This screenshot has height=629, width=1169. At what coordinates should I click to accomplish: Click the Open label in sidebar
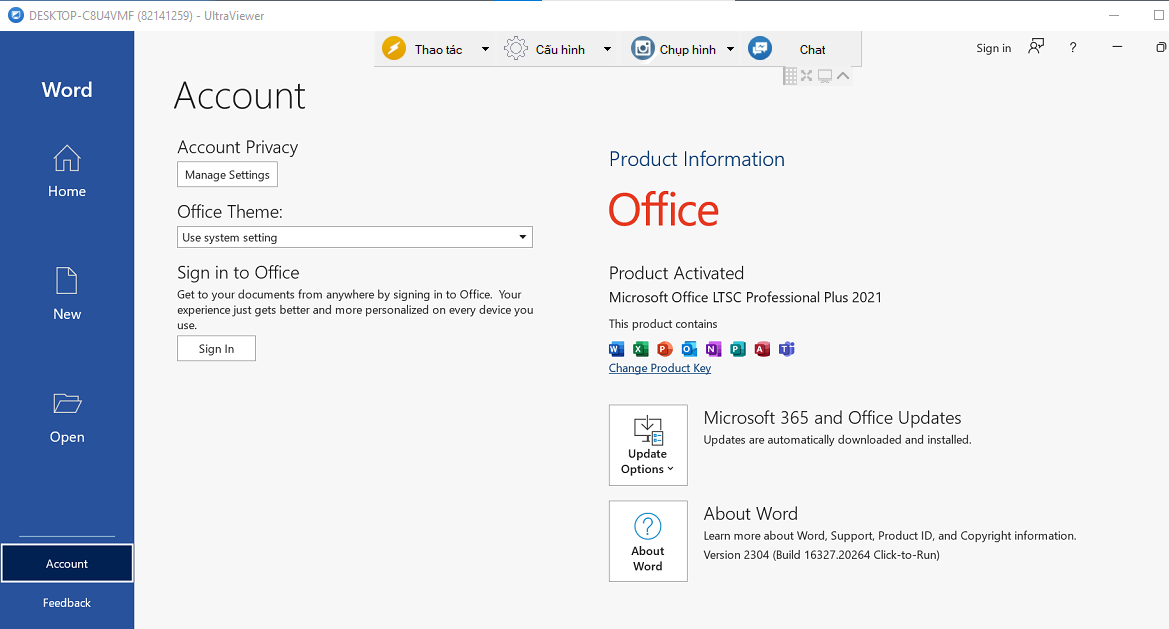coord(67,437)
